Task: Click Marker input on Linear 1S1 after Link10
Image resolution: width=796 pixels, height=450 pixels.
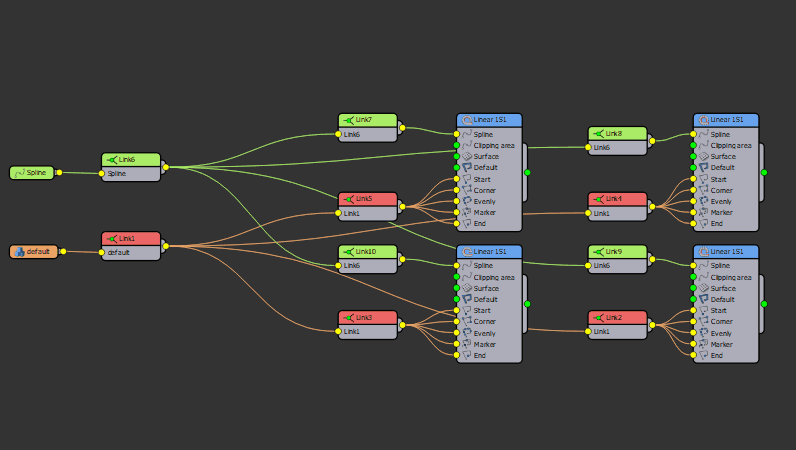Action: [456, 344]
